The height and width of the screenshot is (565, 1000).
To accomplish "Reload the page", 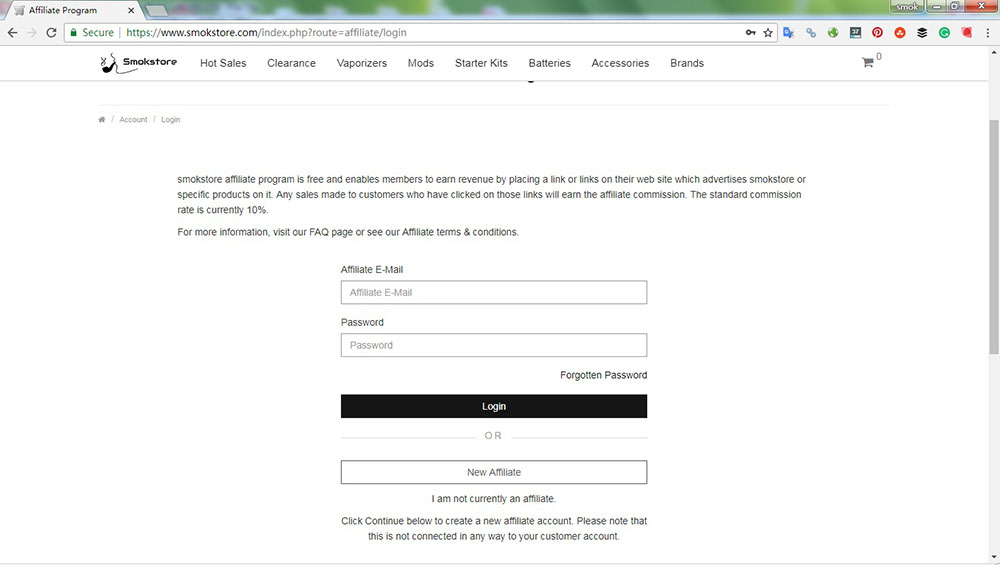I will [52, 33].
